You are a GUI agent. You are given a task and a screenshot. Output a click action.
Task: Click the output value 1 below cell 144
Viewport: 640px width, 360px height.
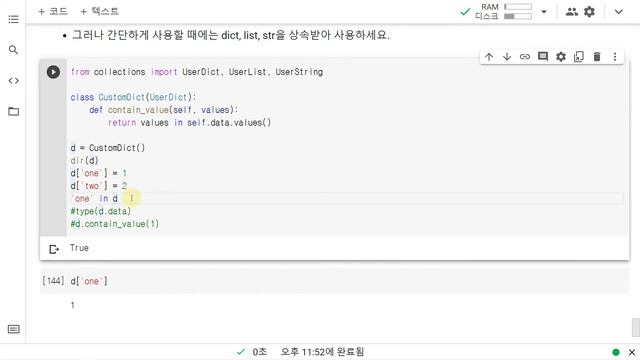[73, 305]
